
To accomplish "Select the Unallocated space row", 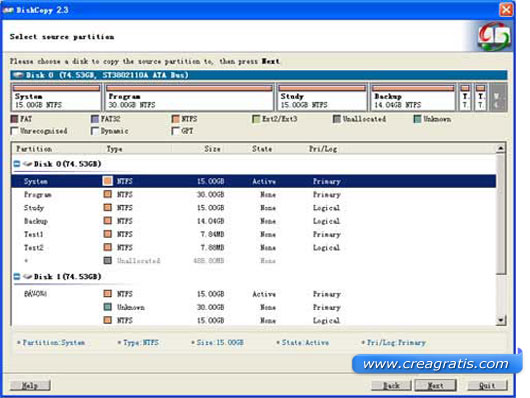I will (x=254, y=261).
